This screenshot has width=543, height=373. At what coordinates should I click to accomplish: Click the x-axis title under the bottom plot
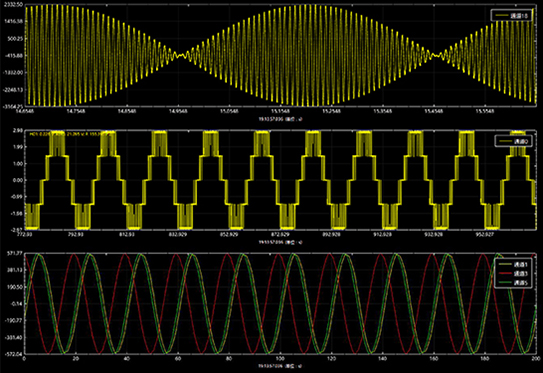(x=280, y=366)
